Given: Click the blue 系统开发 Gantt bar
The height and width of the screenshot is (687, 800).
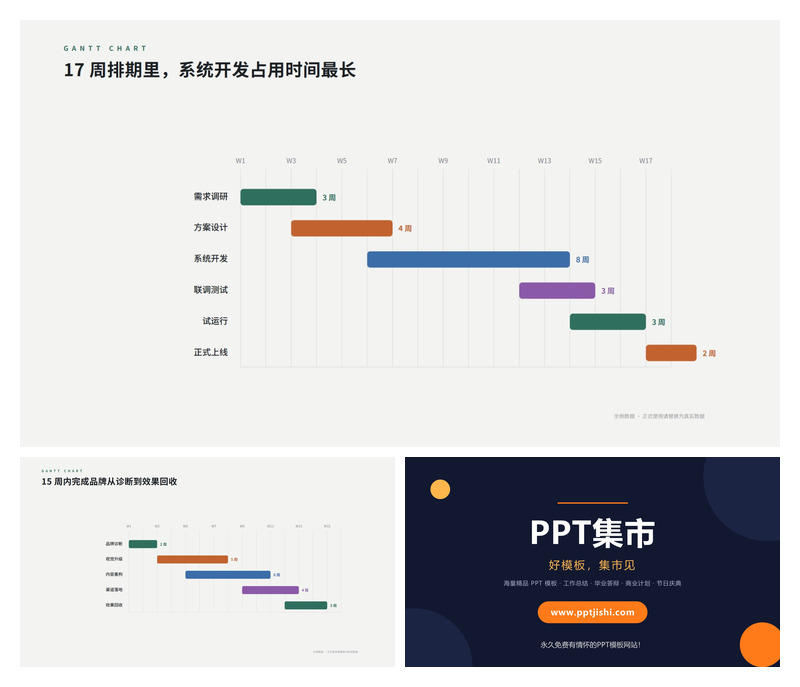Looking at the screenshot, I should tap(468, 259).
